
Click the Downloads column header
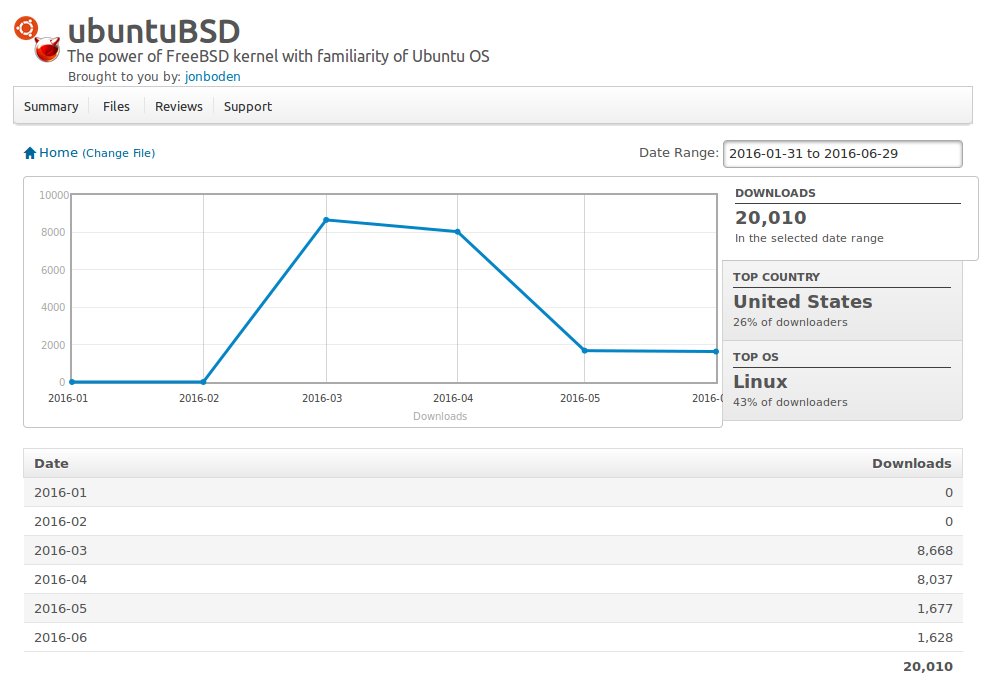[911, 463]
